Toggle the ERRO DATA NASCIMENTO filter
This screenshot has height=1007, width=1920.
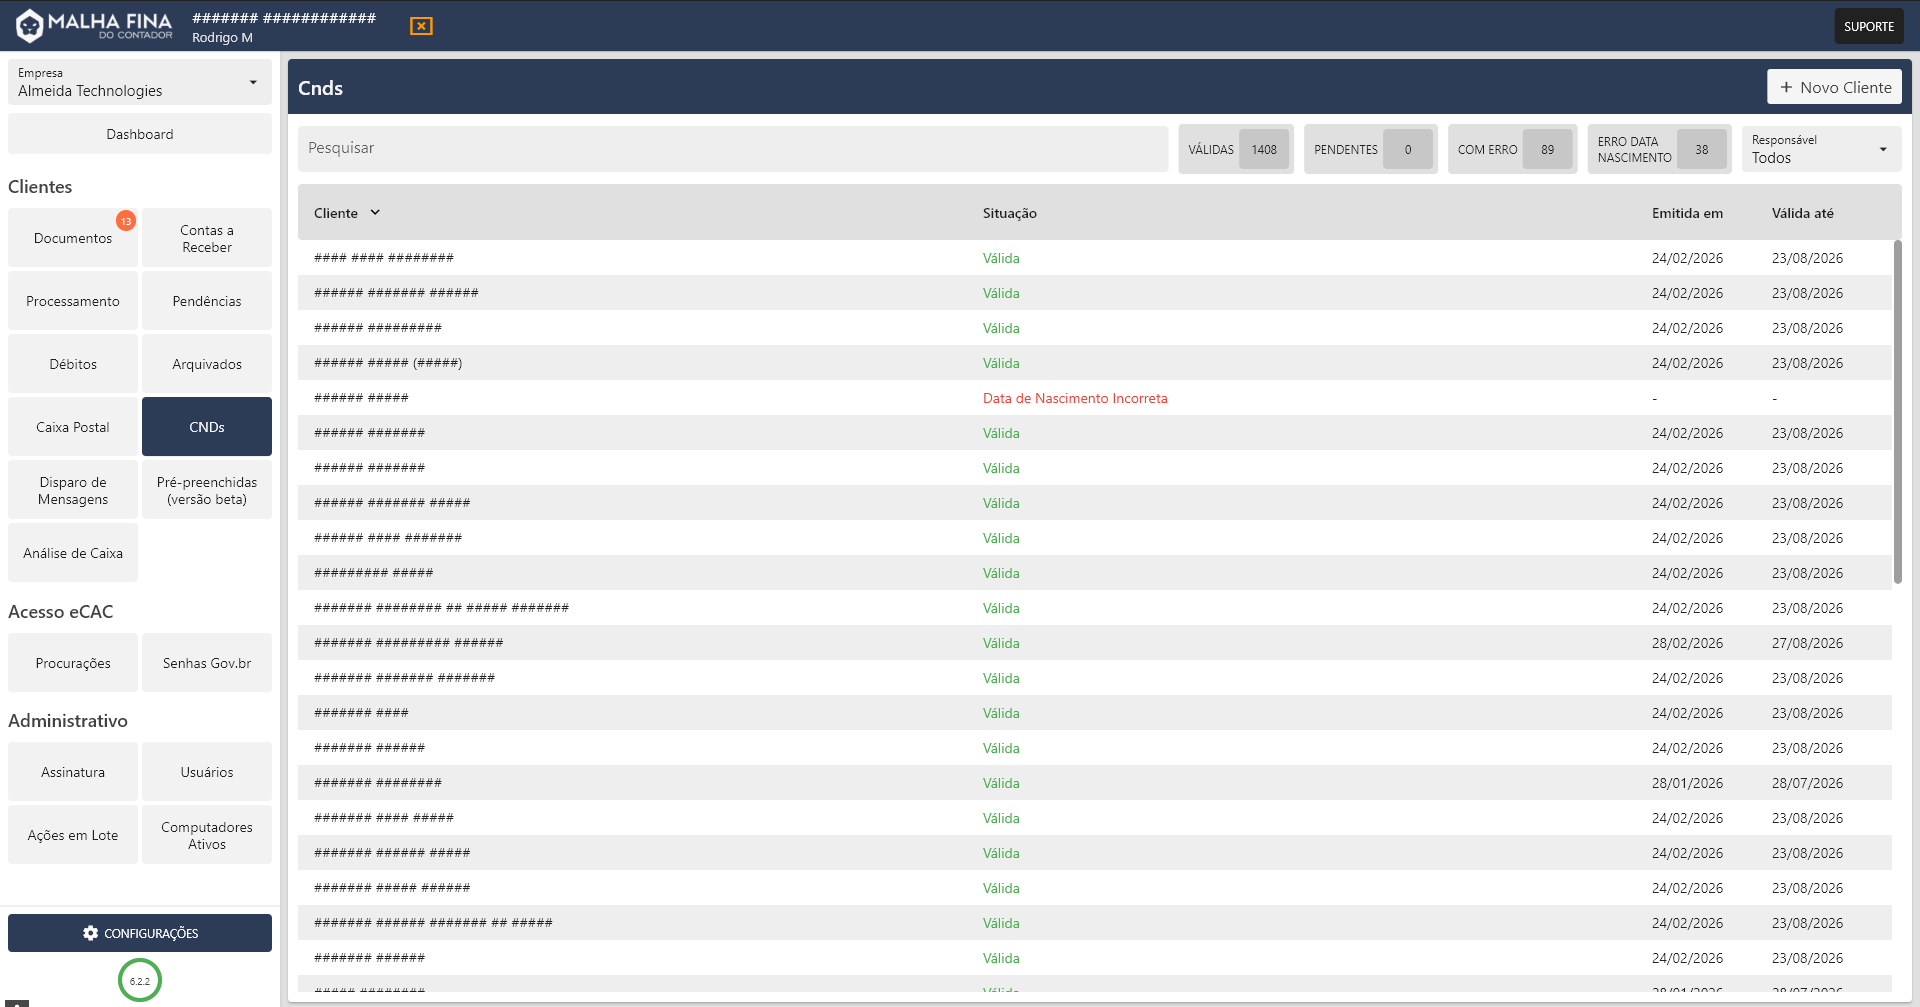click(x=1658, y=150)
